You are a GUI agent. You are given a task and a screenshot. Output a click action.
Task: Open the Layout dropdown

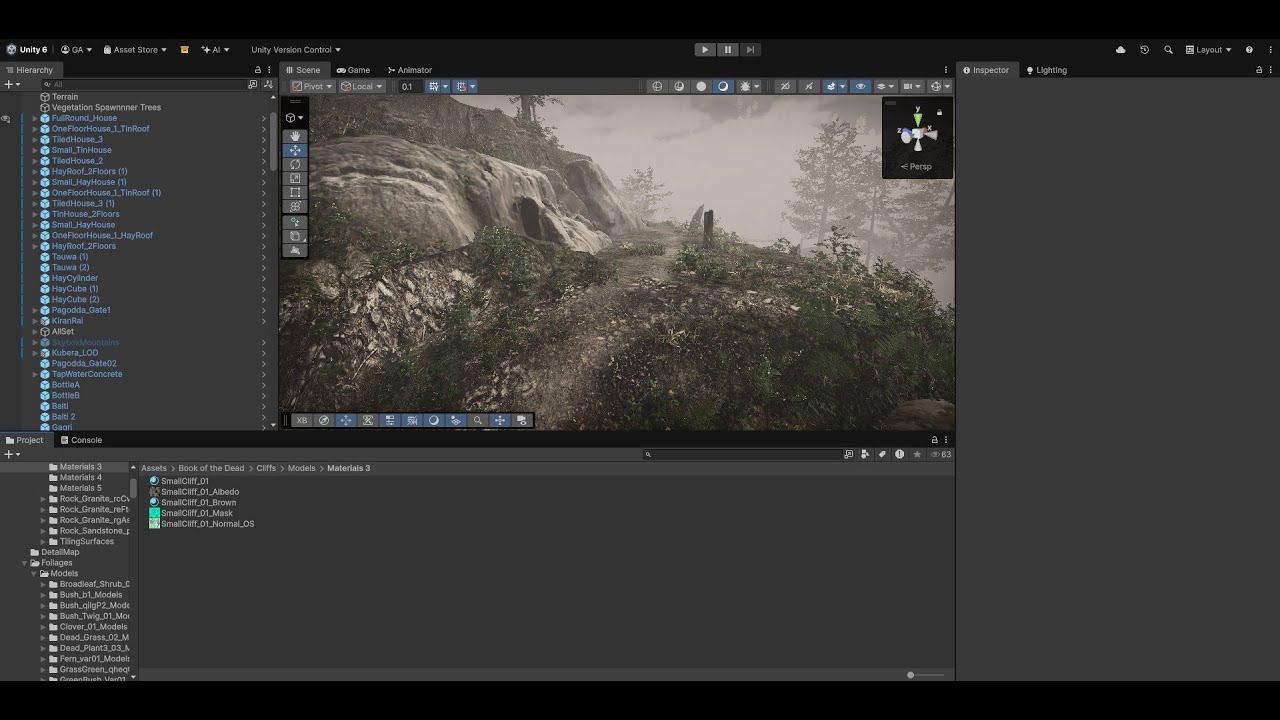1209,49
